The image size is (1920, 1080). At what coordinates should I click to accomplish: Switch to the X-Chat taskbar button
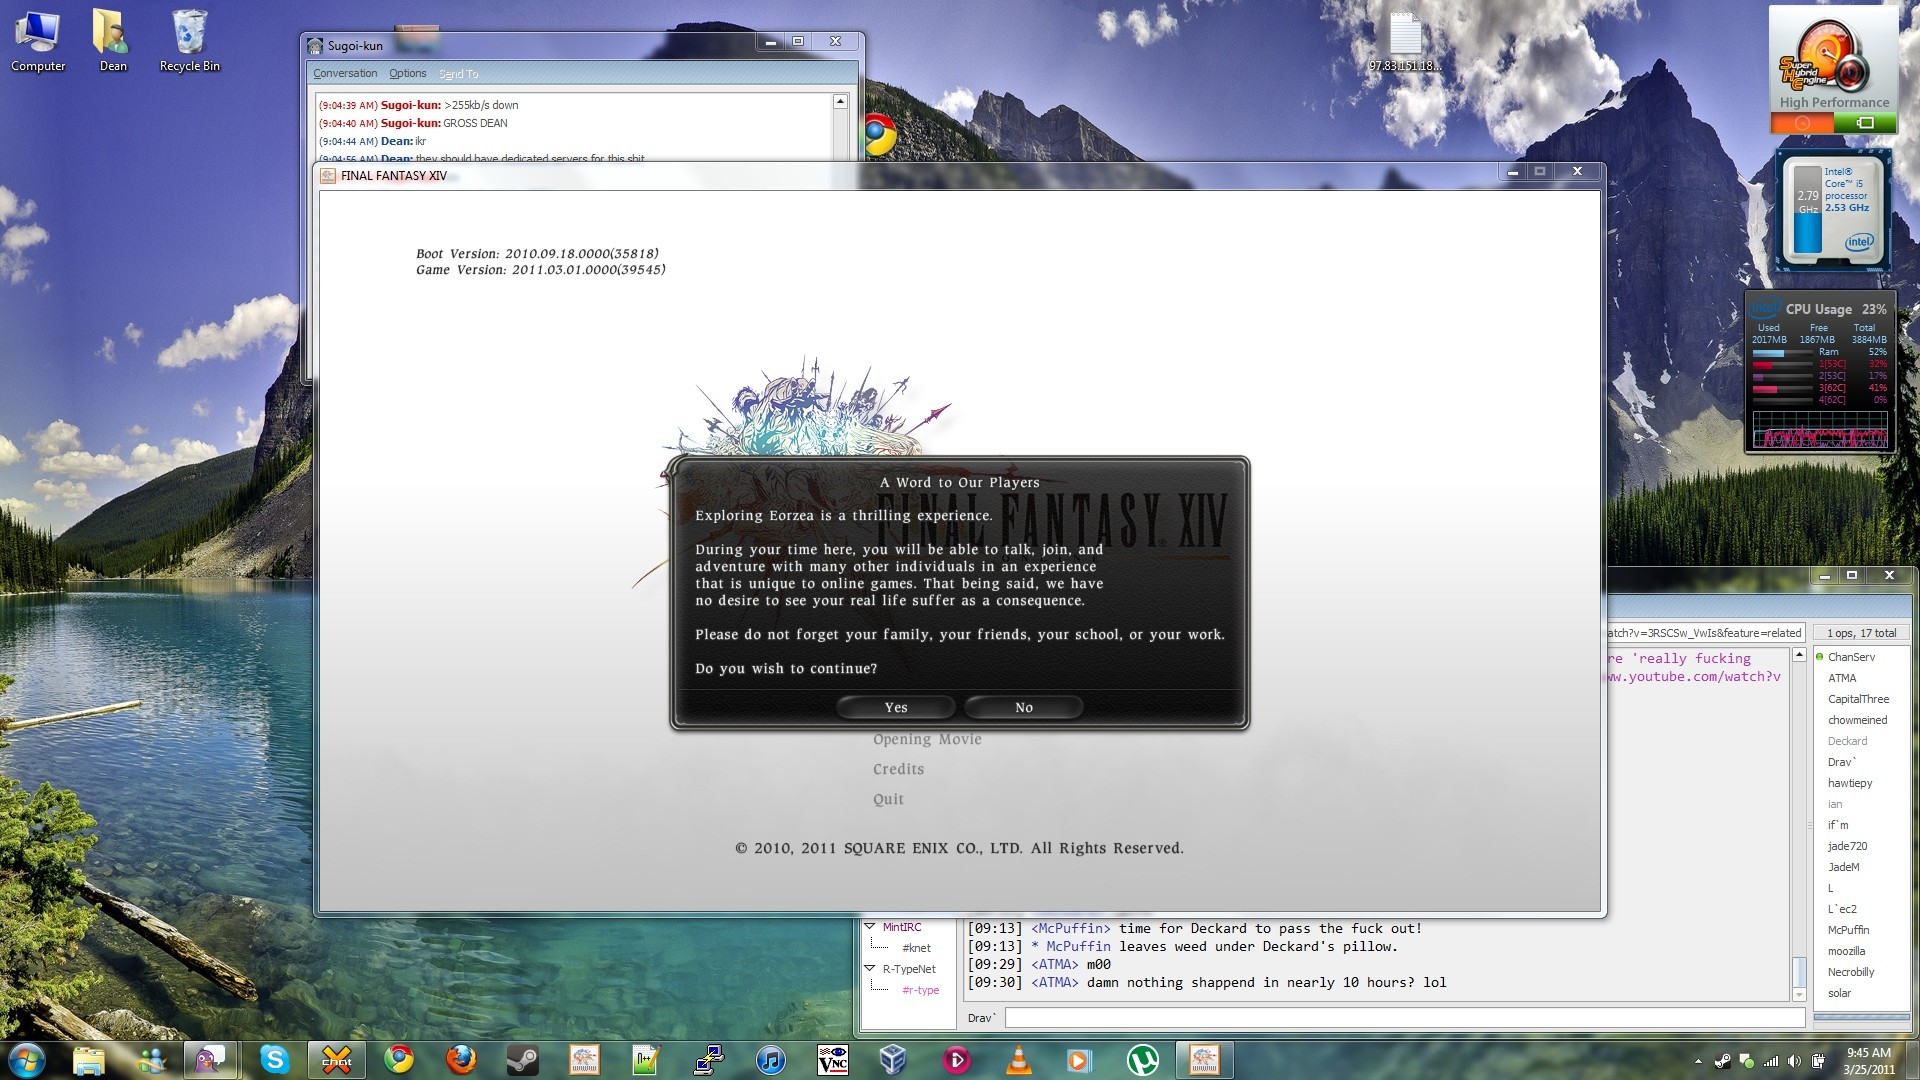coord(336,1059)
